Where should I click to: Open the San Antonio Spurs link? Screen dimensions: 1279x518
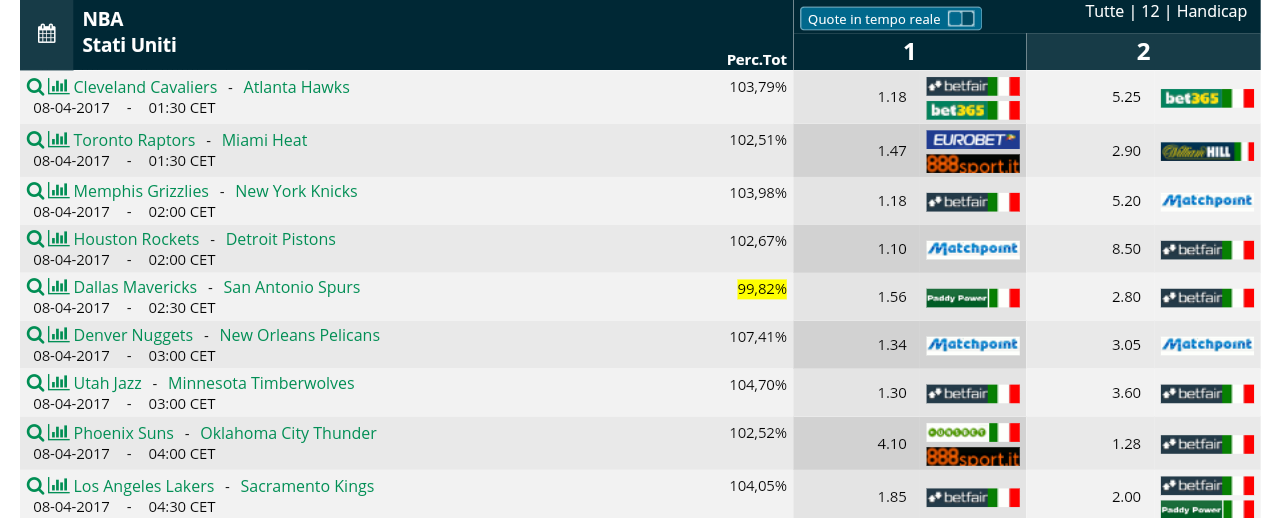coord(291,287)
